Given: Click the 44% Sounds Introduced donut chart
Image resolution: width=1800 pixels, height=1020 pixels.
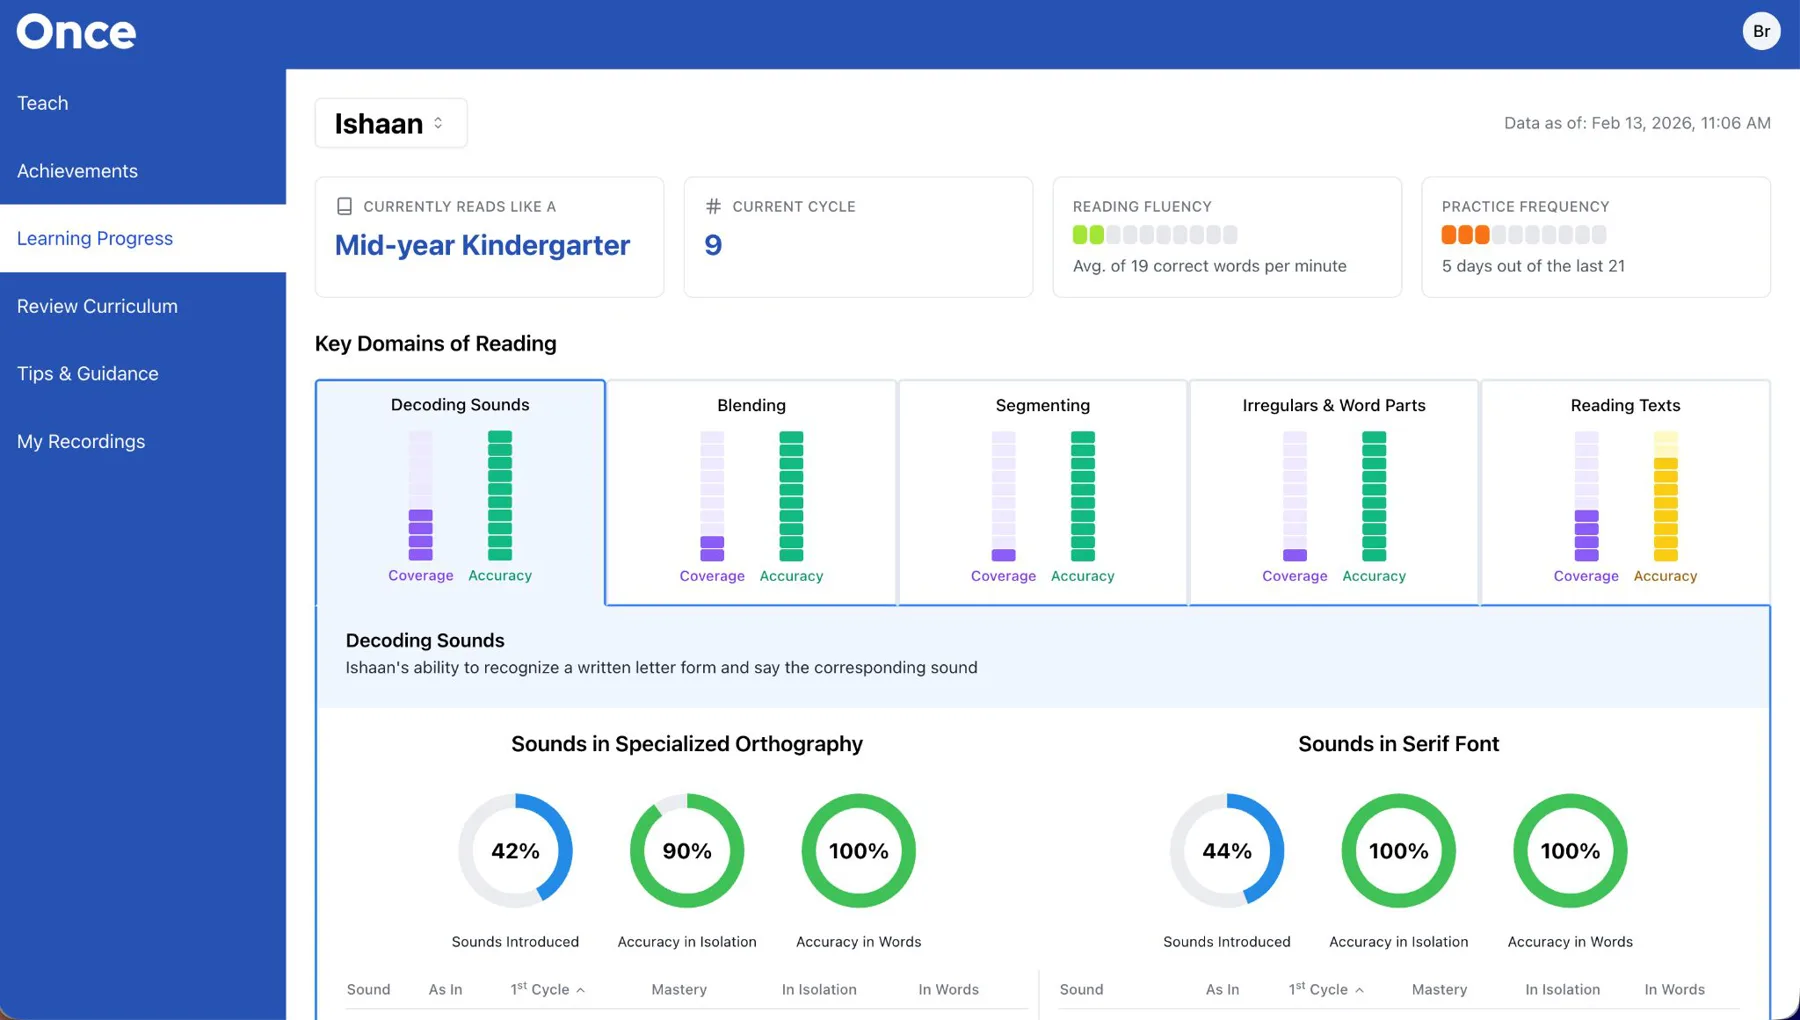Looking at the screenshot, I should (x=1227, y=851).
